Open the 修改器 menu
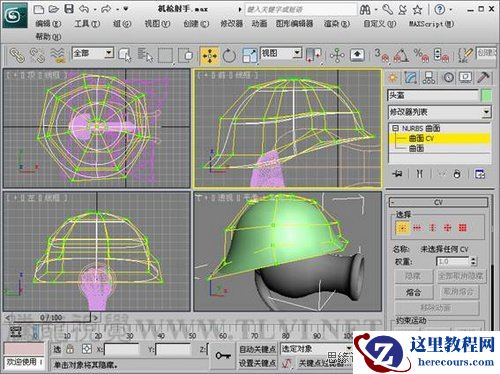Image resolution: width=500 pixels, height=374 pixels. pos(231,24)
